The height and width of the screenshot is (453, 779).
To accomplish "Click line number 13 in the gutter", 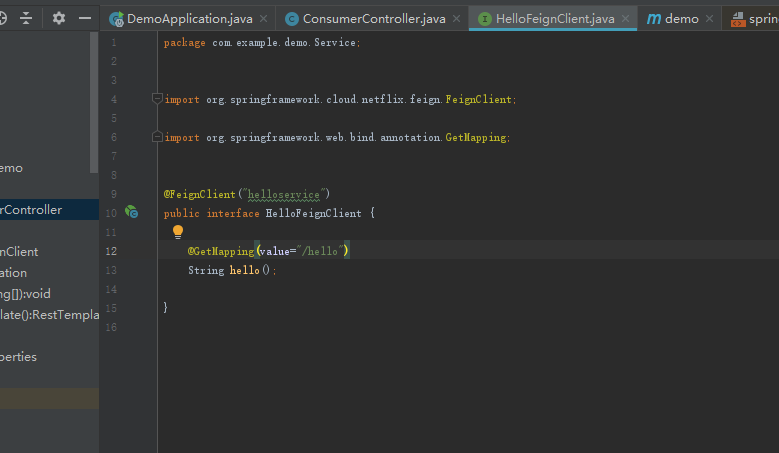I will point(111,270).
